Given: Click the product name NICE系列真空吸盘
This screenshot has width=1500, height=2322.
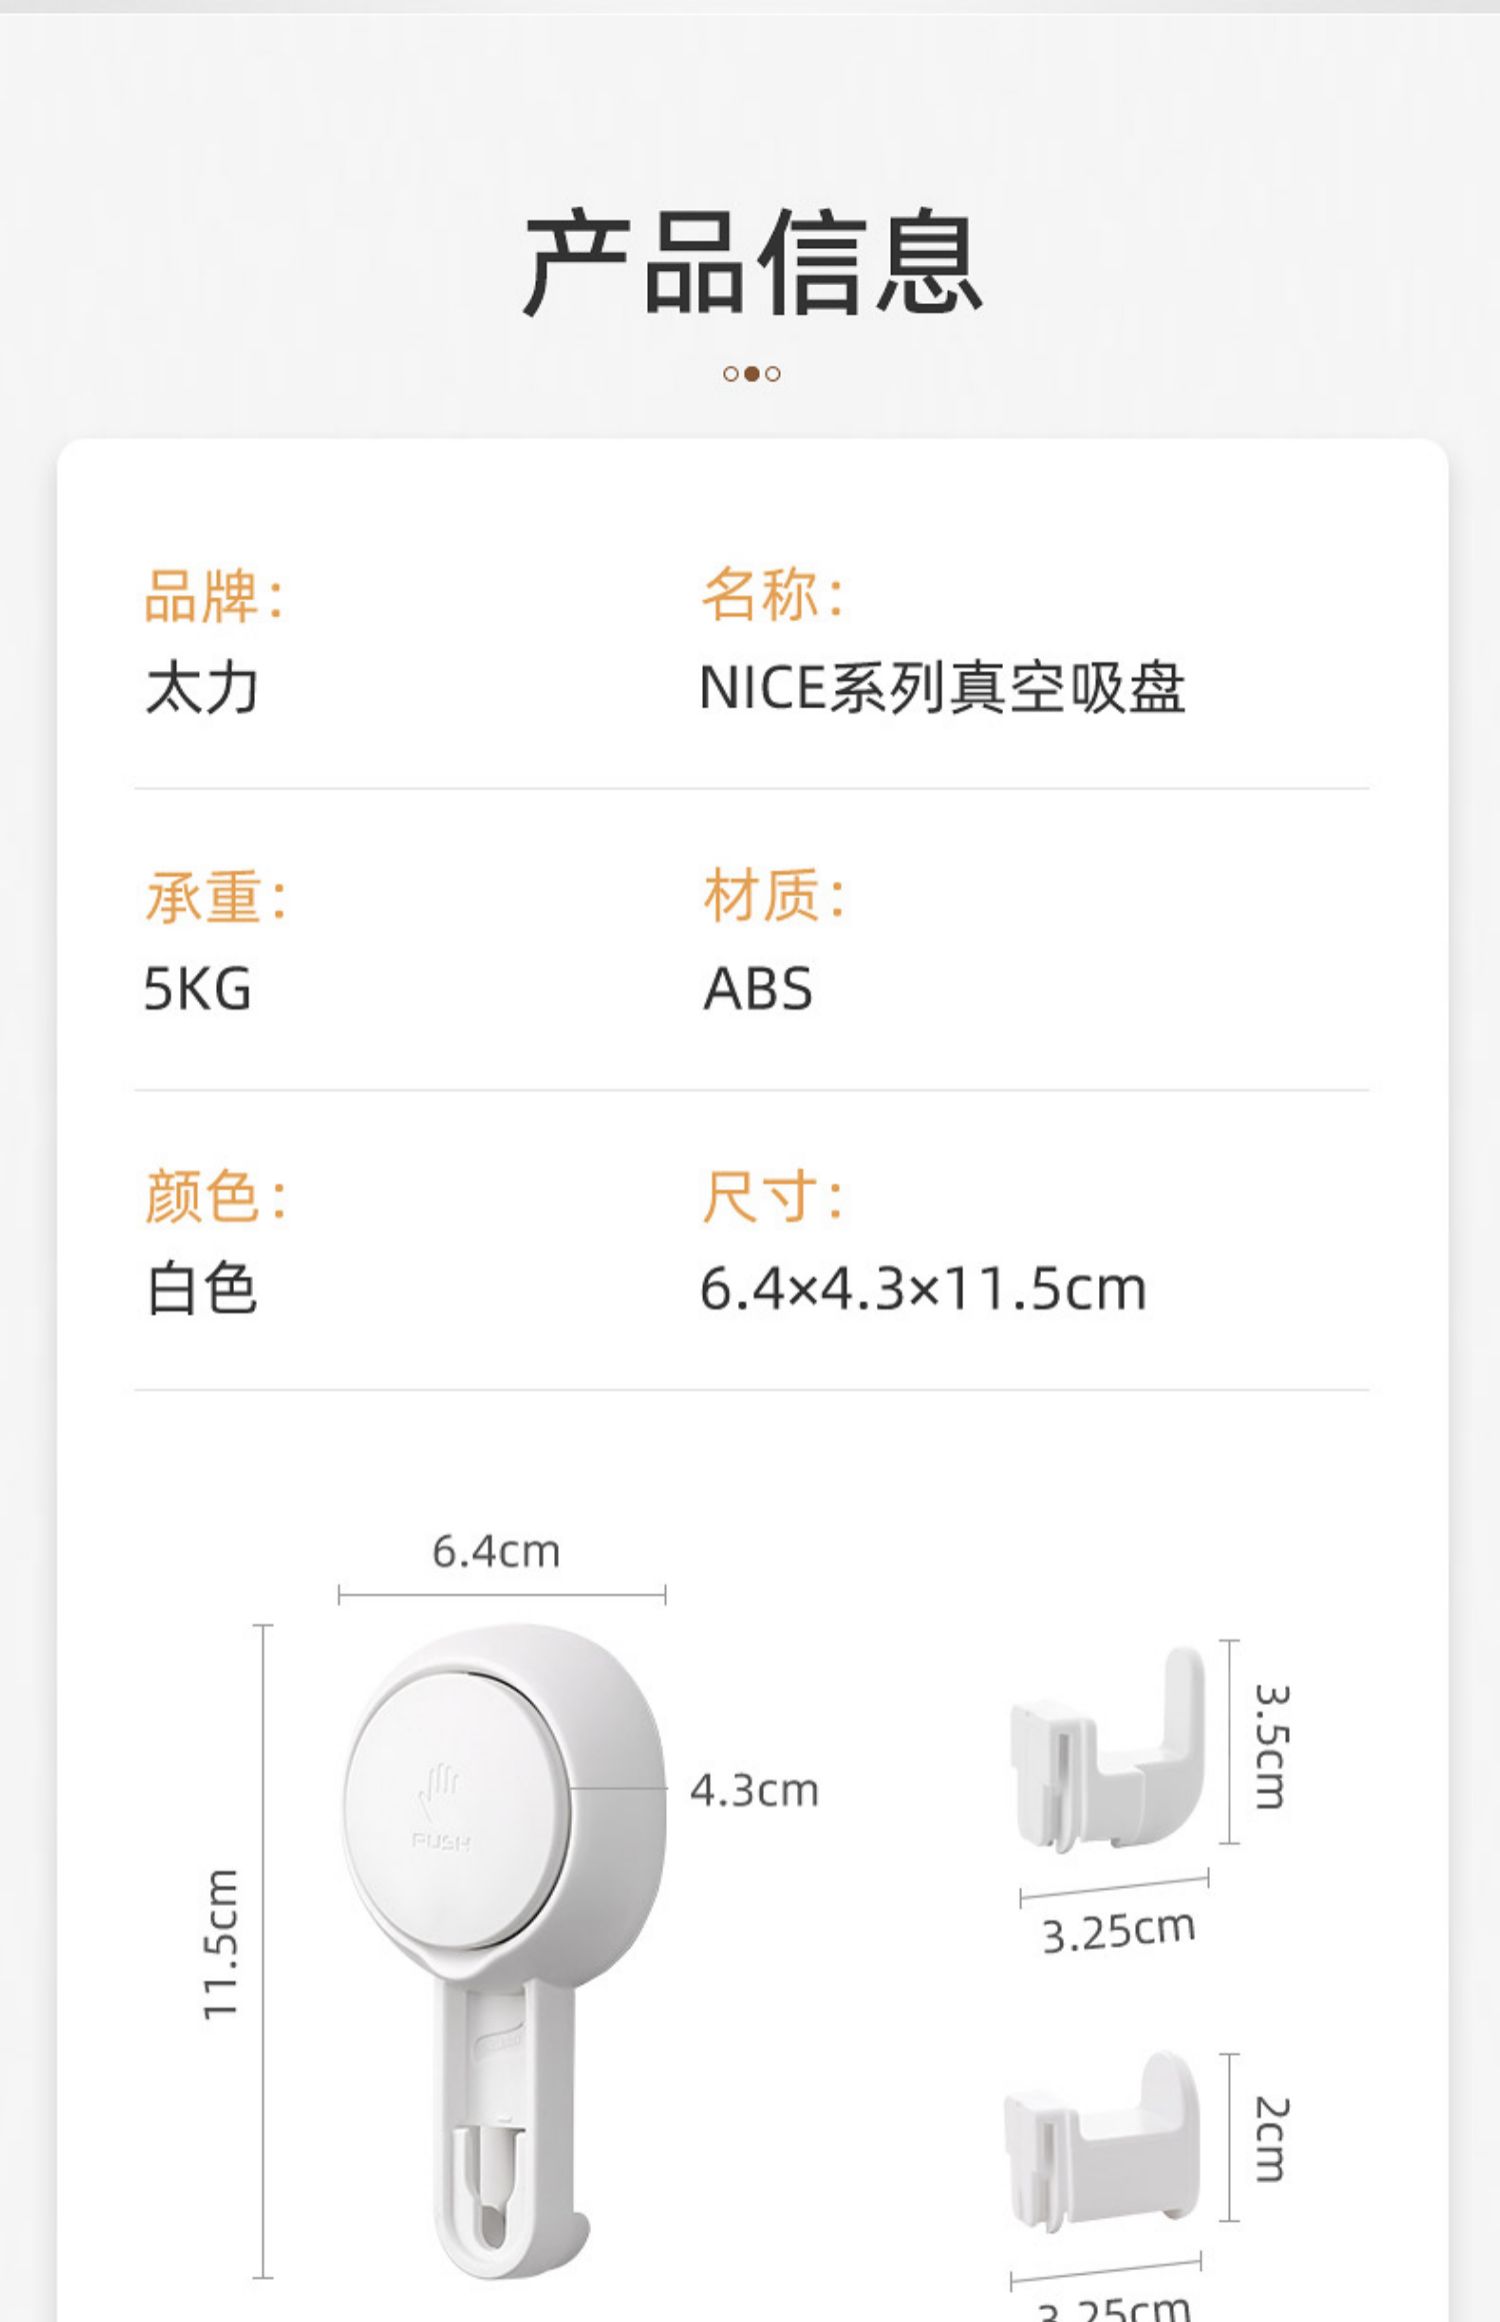Looking at the screenshot, I should [942, 689].
